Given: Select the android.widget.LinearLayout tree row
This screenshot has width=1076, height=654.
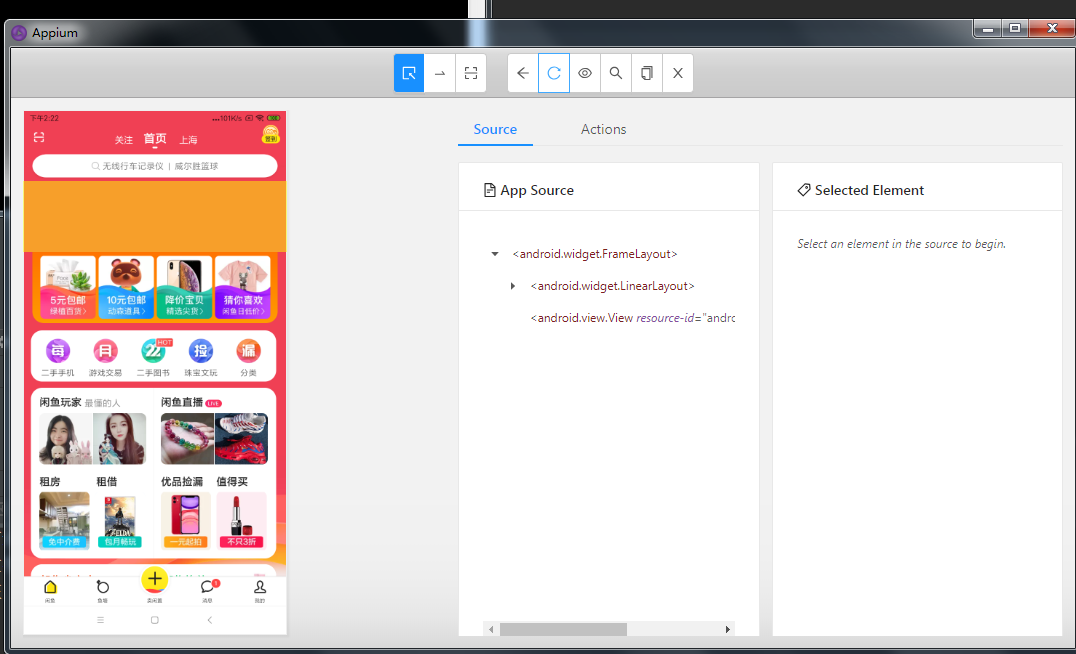Looking at the screenshot, I should pos(612,286).
